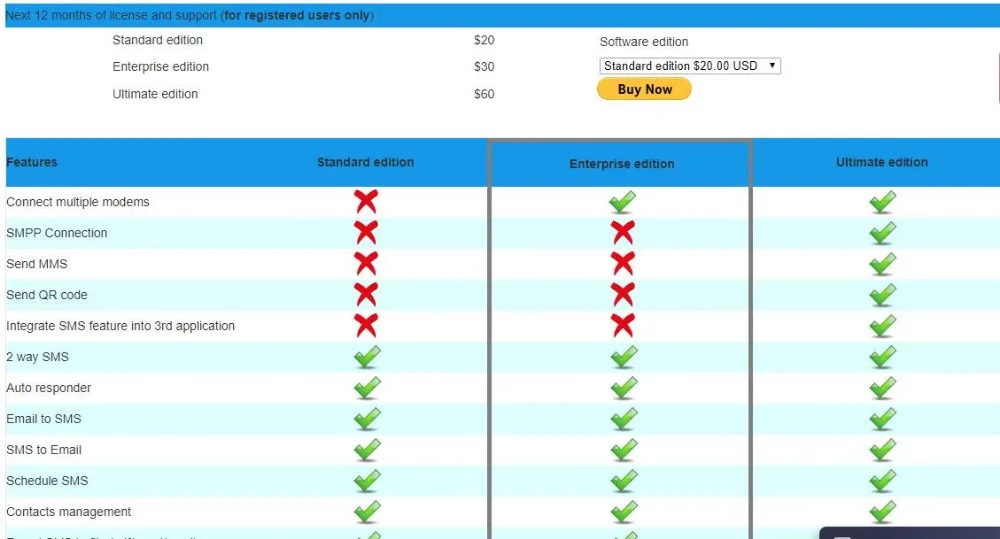Click green check for Connect multiple modems Ultimate
This screenshot has width=1000, height=539.
pyautogui.click(x=883, y=202)
